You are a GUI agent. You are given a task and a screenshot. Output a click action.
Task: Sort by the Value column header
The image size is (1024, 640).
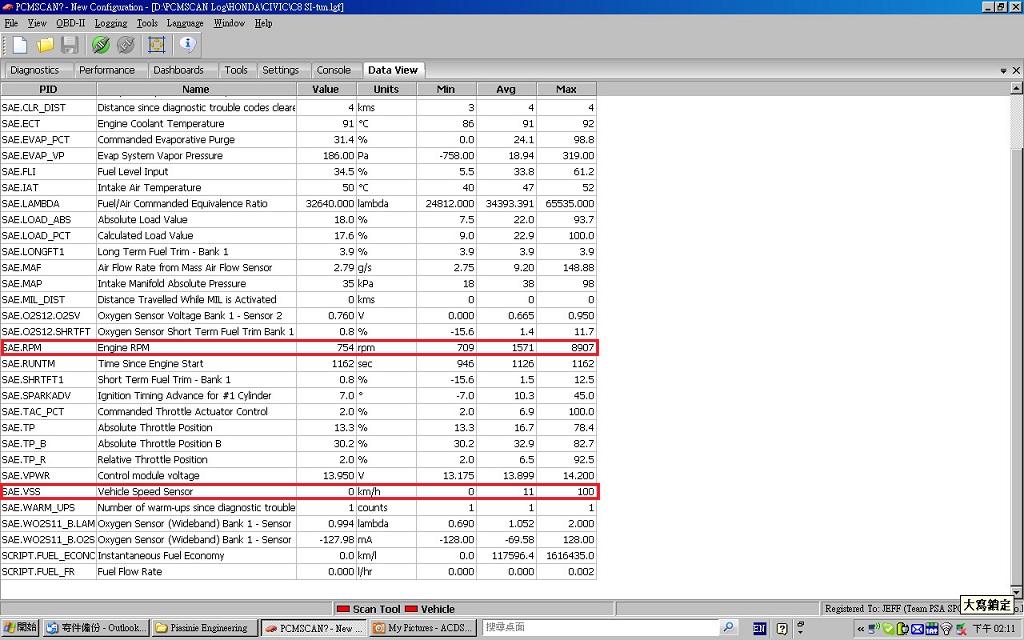[326, 89]
